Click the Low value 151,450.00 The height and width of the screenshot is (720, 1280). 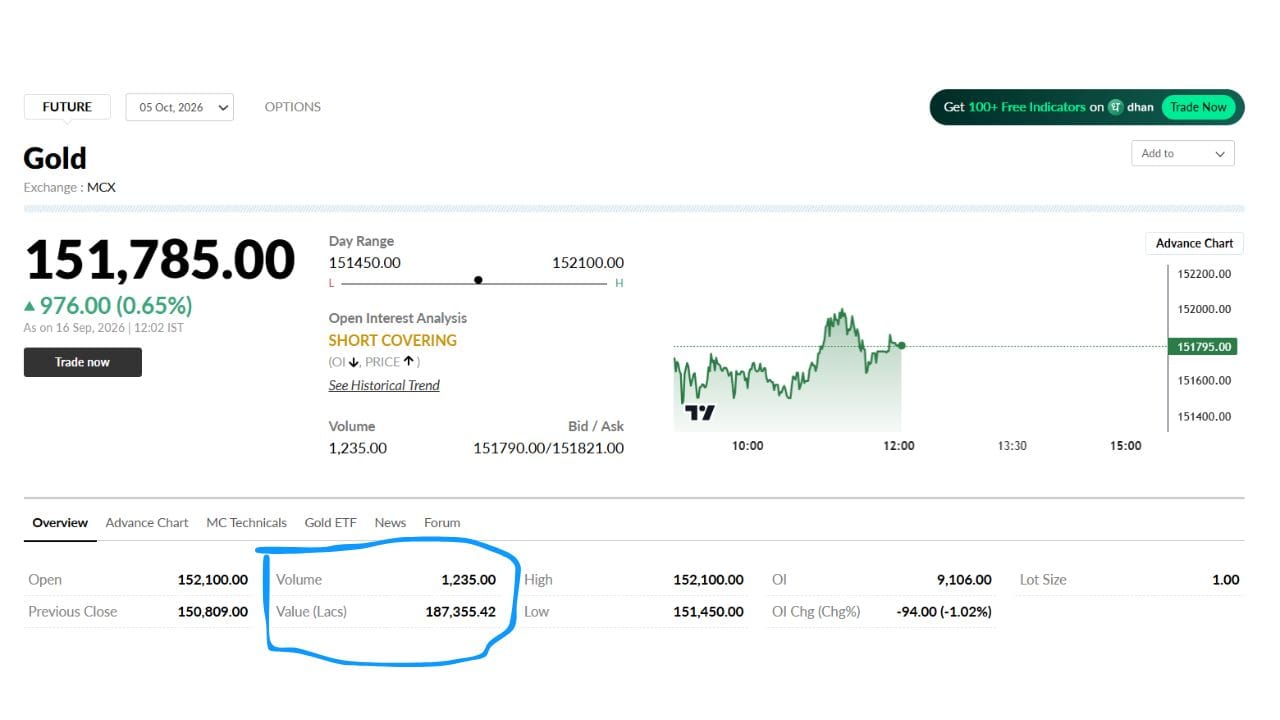tap(708, 612)
